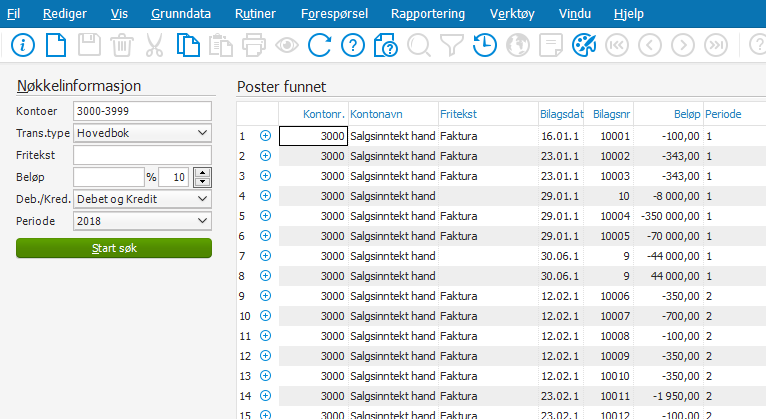Open the Grunndata menu
Image resolution: width=766 pixels, height=419 pixels.
tap(181, 14)
